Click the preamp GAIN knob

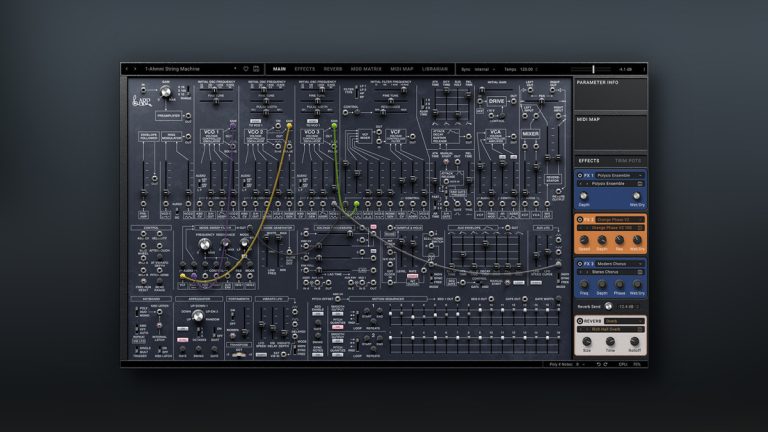coord(166,92)
